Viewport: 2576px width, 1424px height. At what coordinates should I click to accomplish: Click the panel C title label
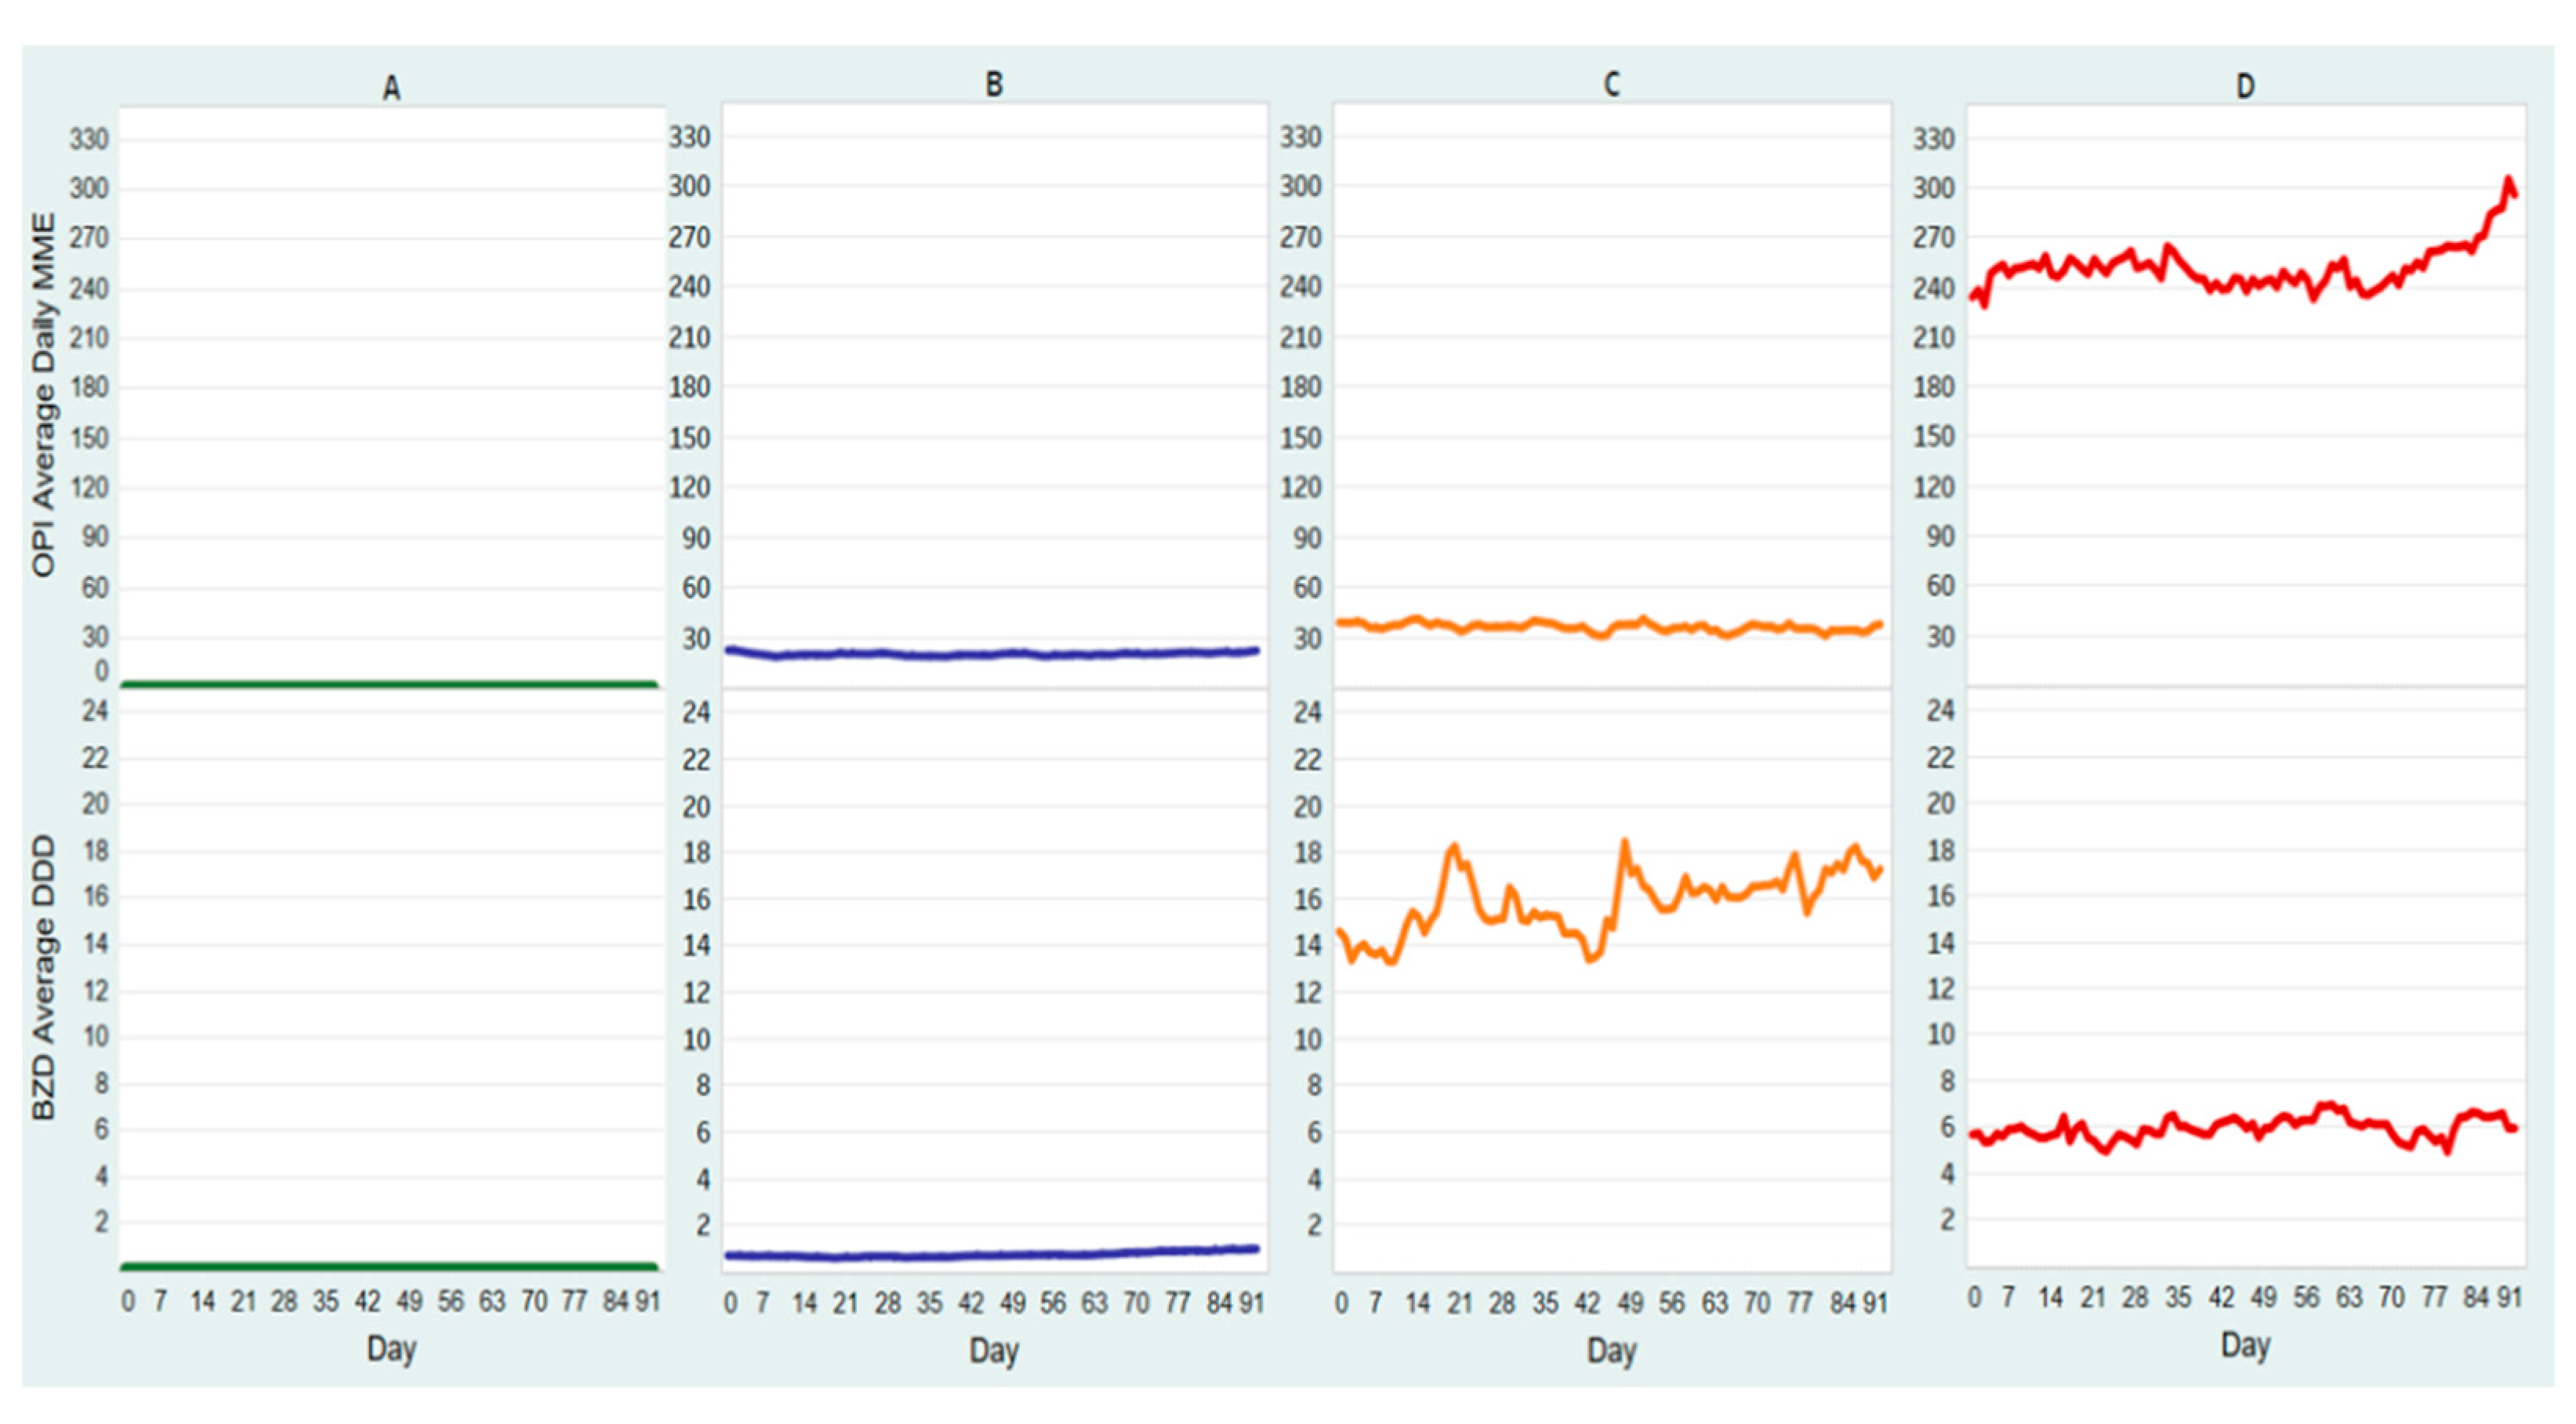[1611, 85]
